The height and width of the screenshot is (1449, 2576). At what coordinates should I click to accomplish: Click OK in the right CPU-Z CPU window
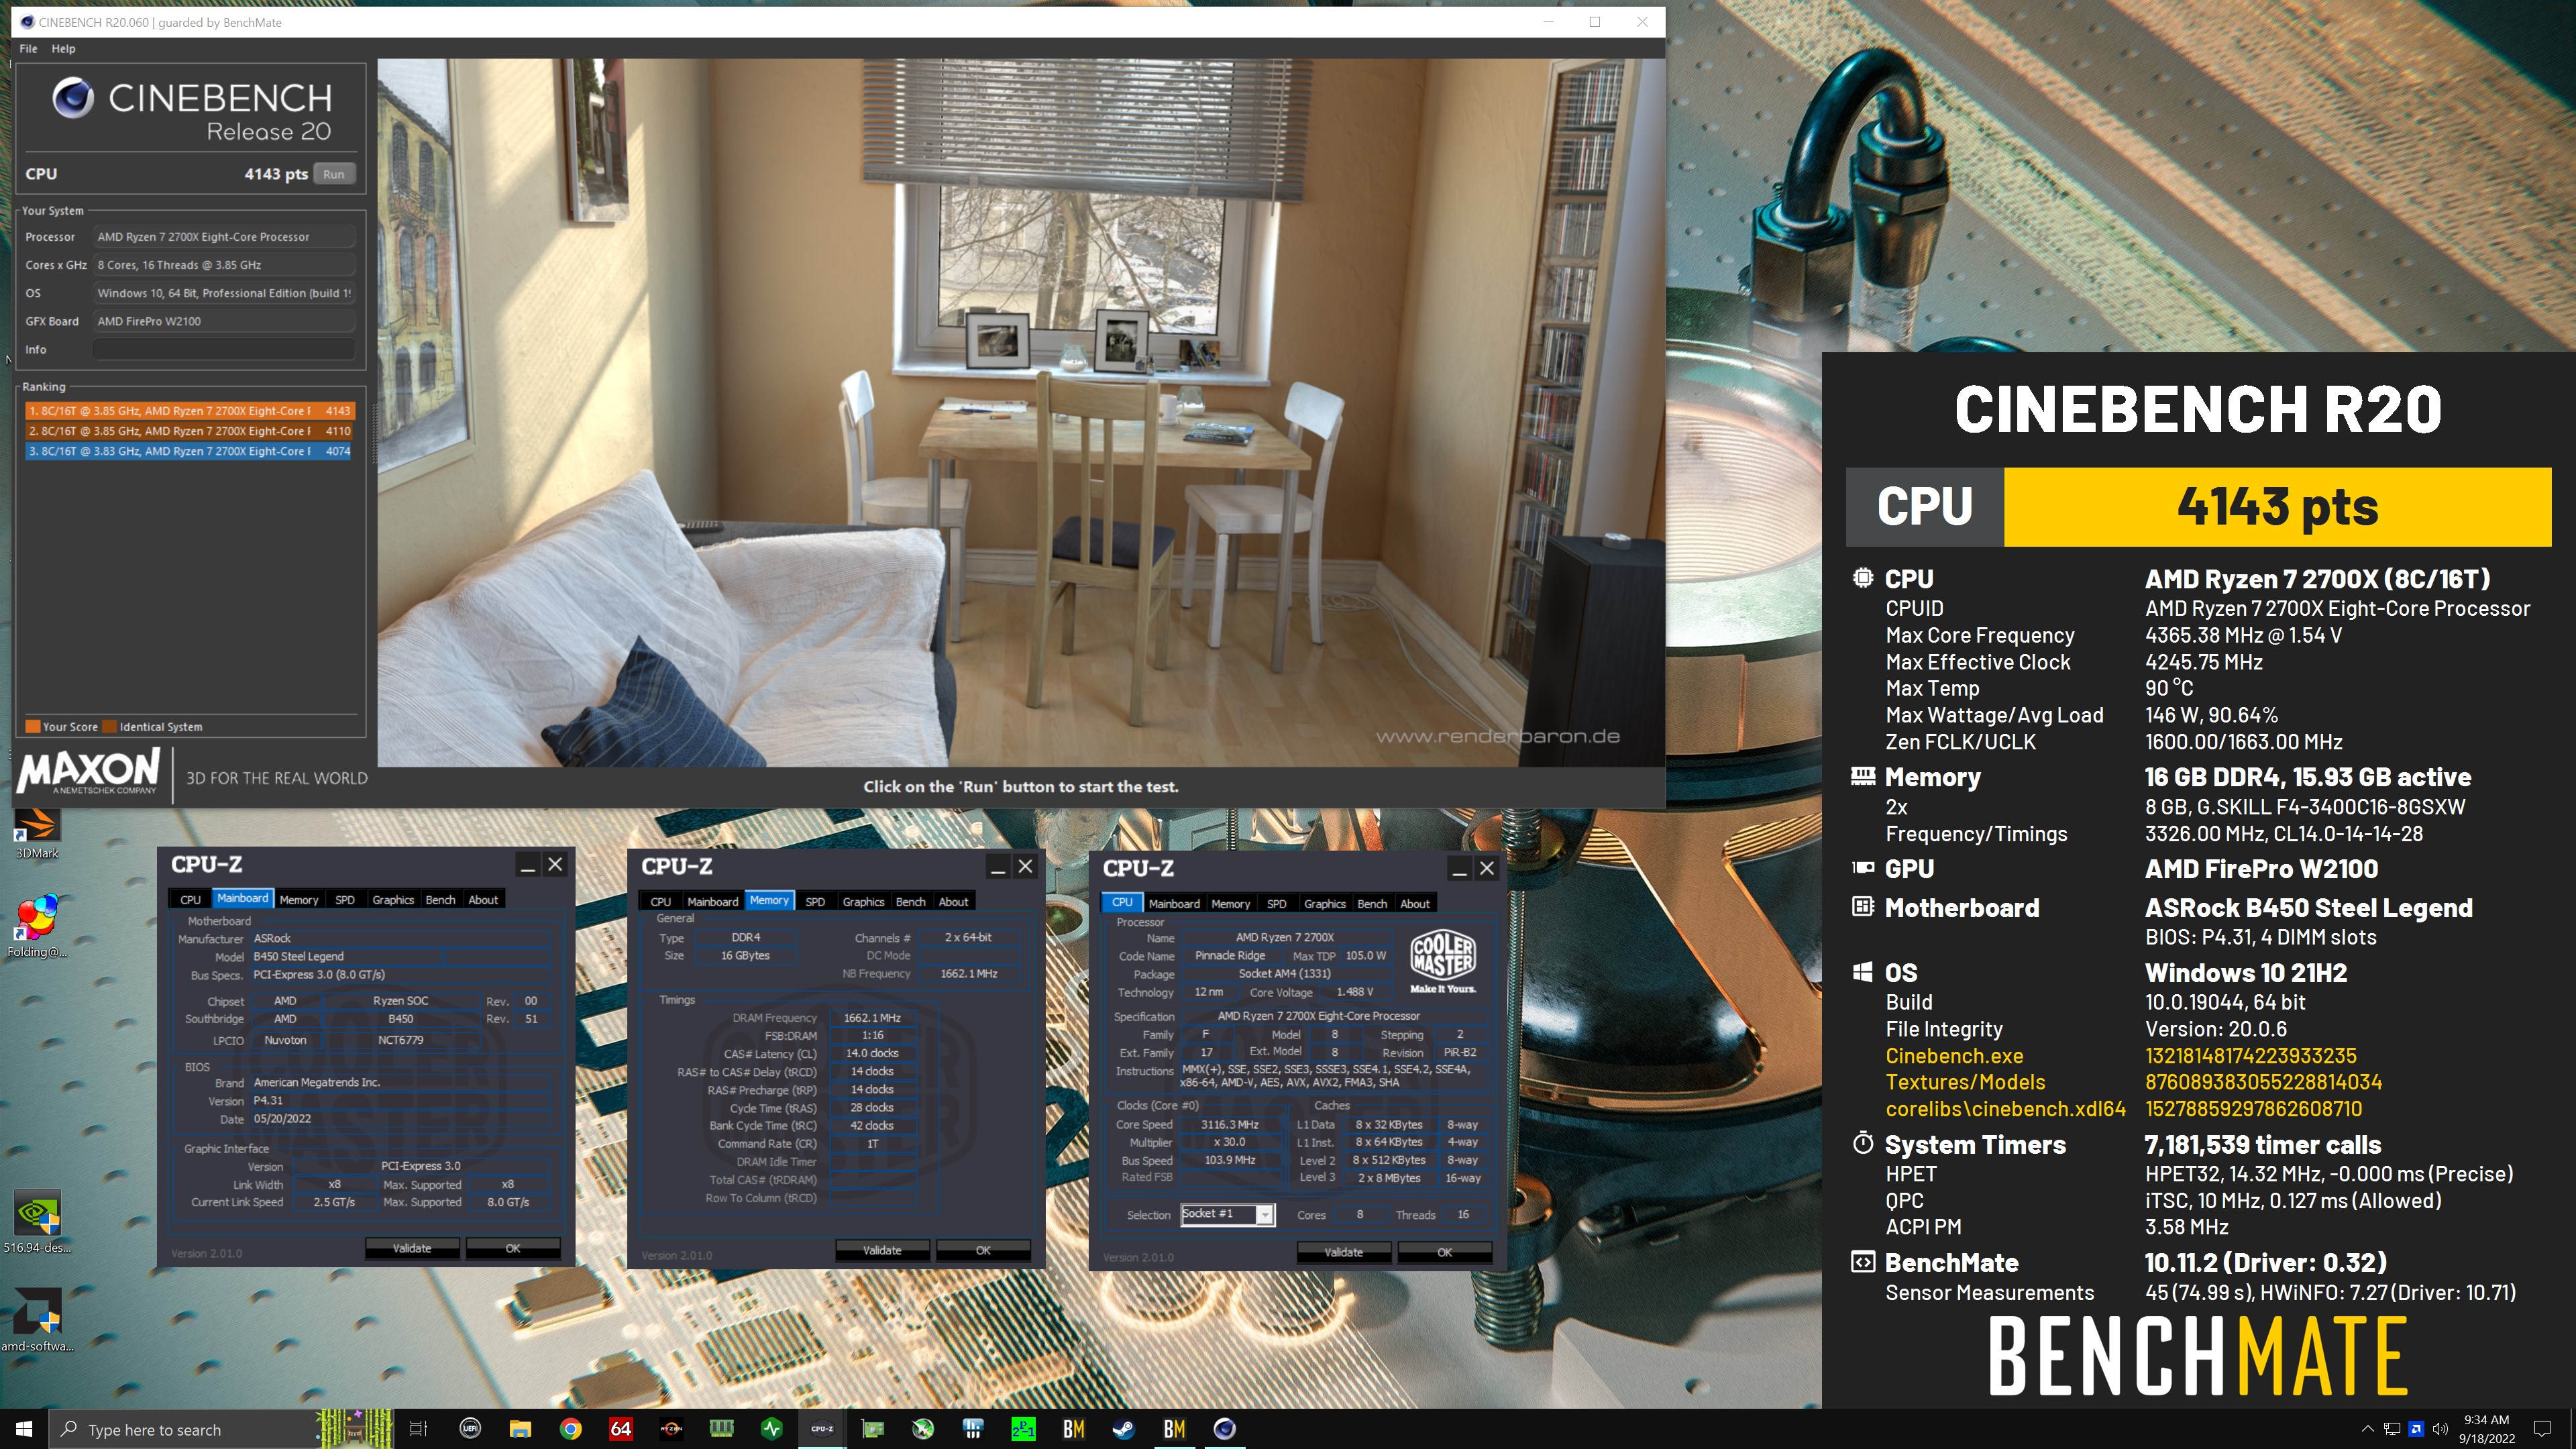click(x=1445, y=1252)
